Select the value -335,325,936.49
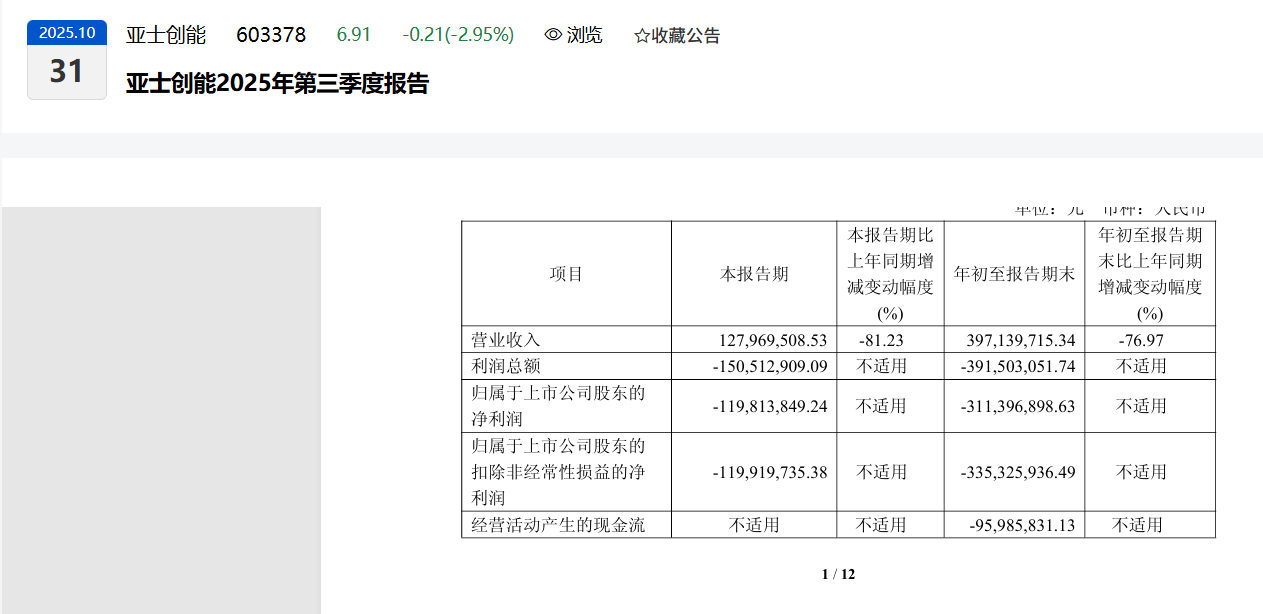This screenshot has height=614, width=1263. point(1018,472)
